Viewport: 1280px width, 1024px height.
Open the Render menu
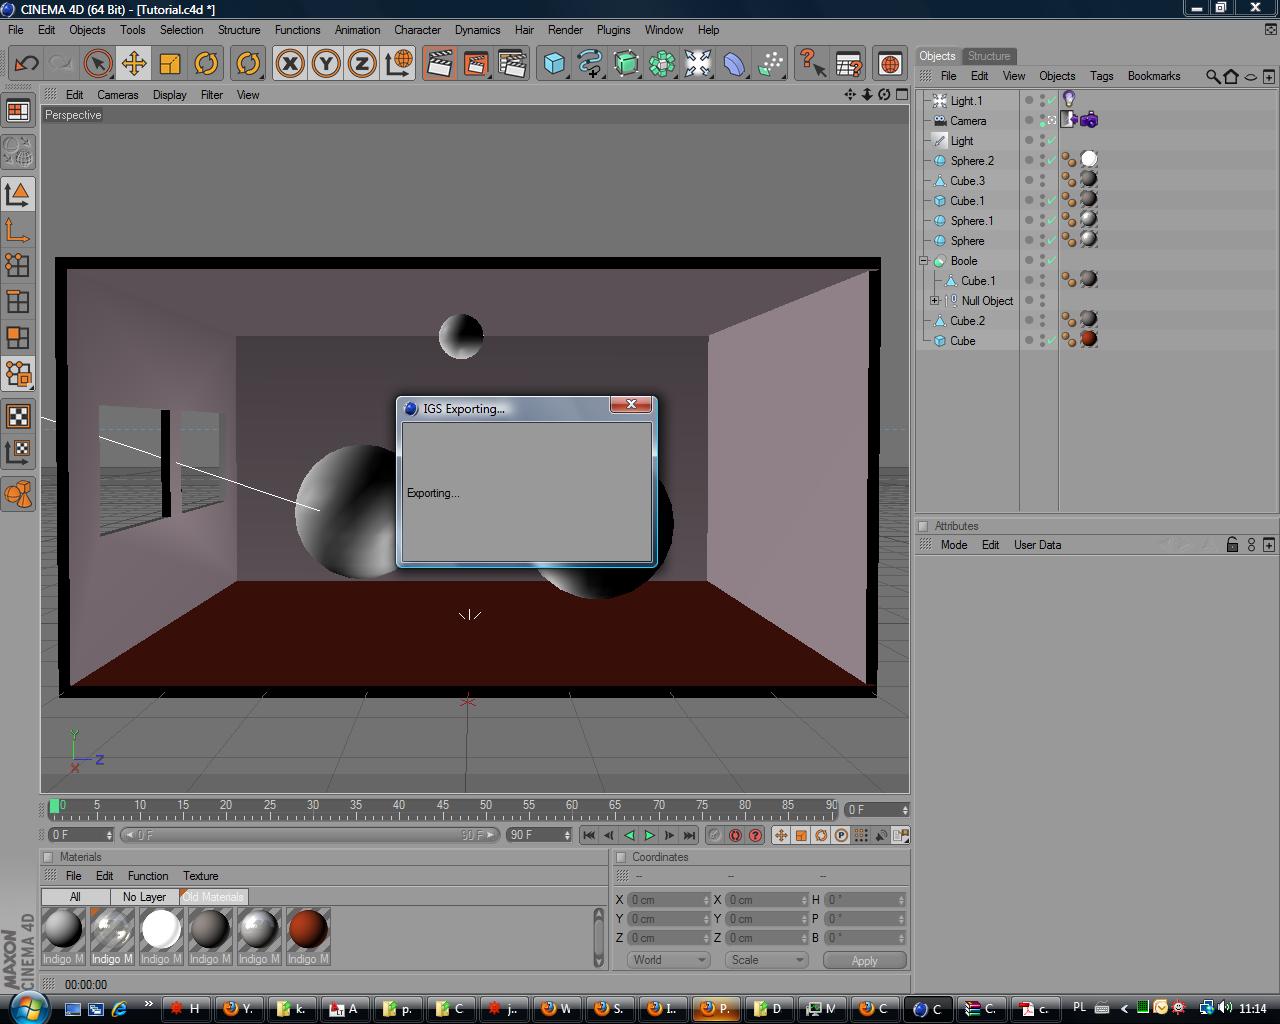coord(565,30)
